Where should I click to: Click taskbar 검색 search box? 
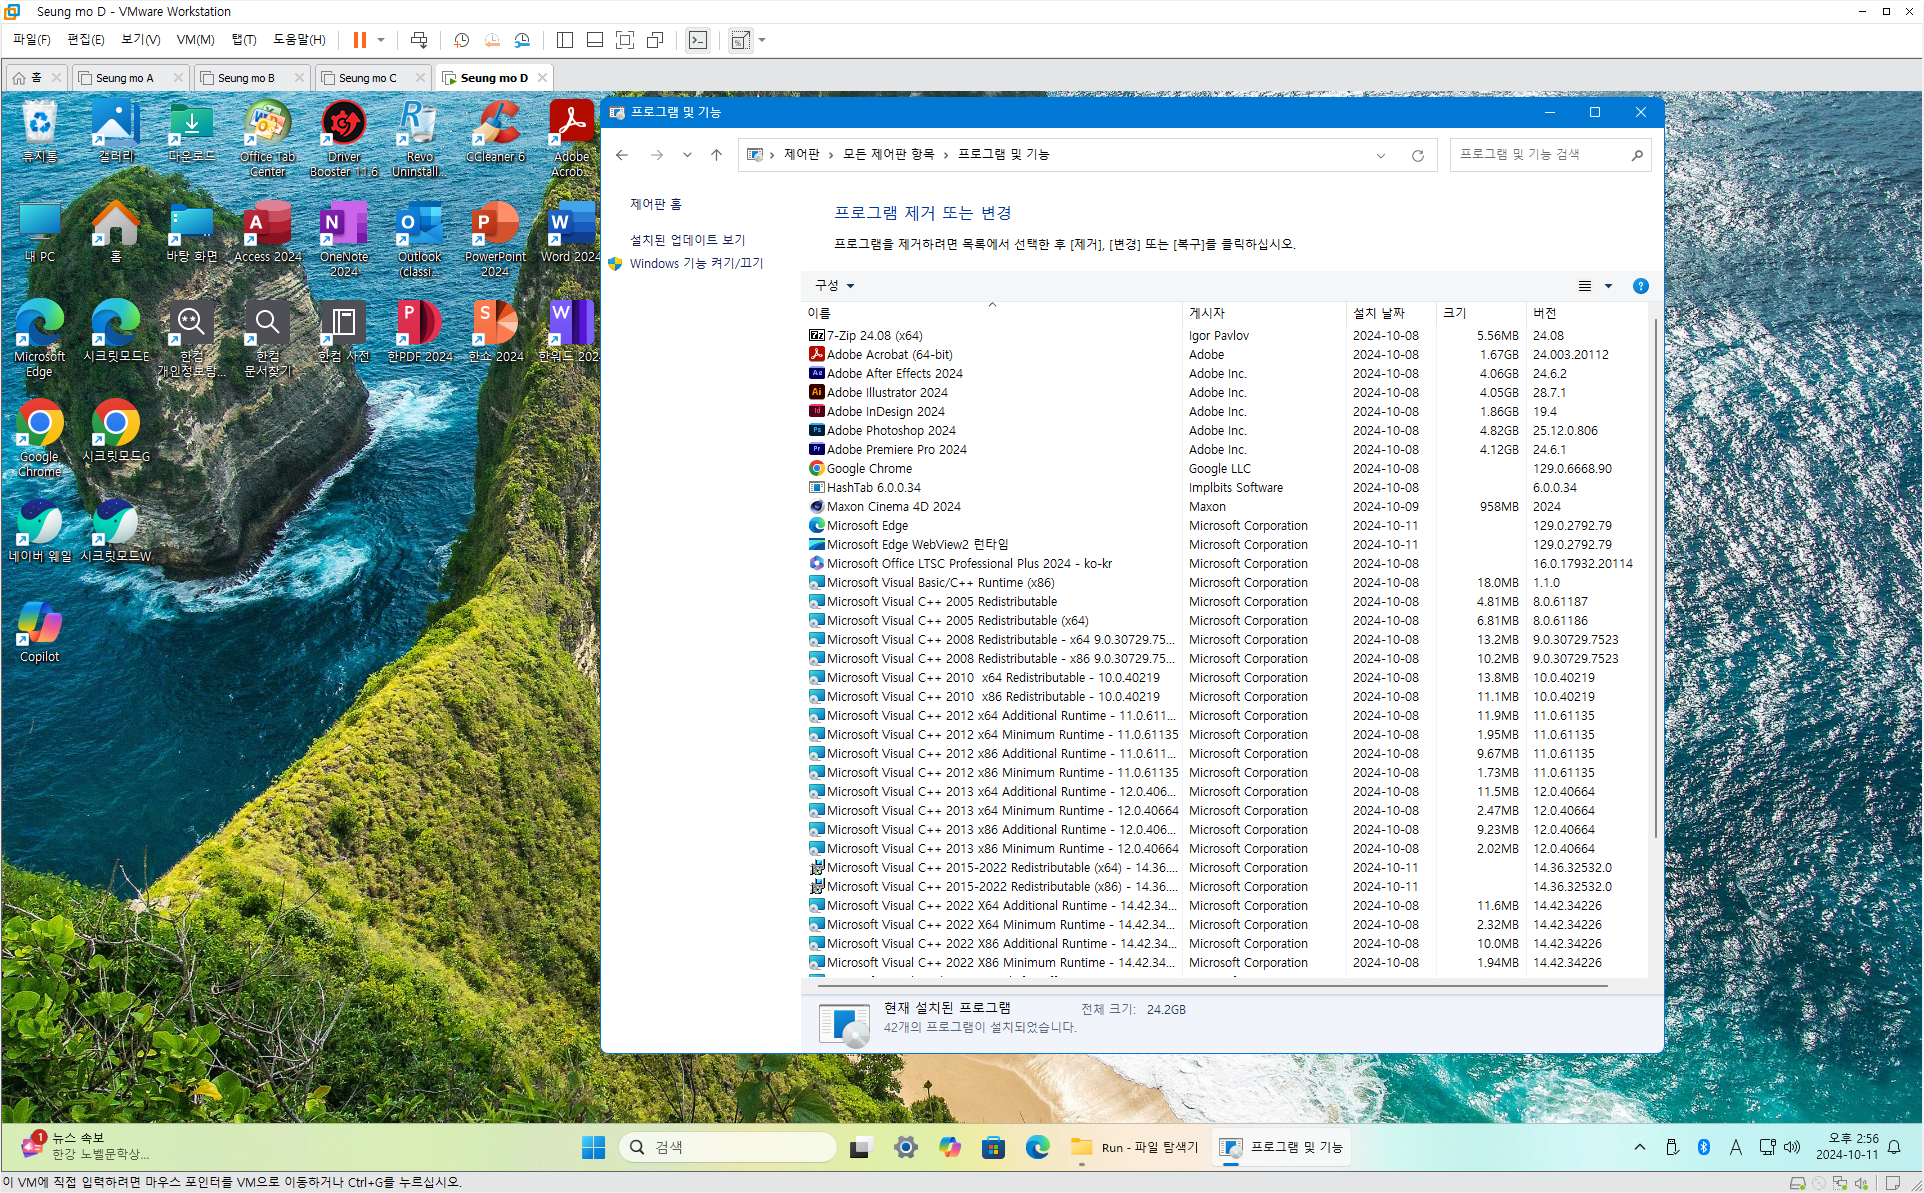[728, 1147]
